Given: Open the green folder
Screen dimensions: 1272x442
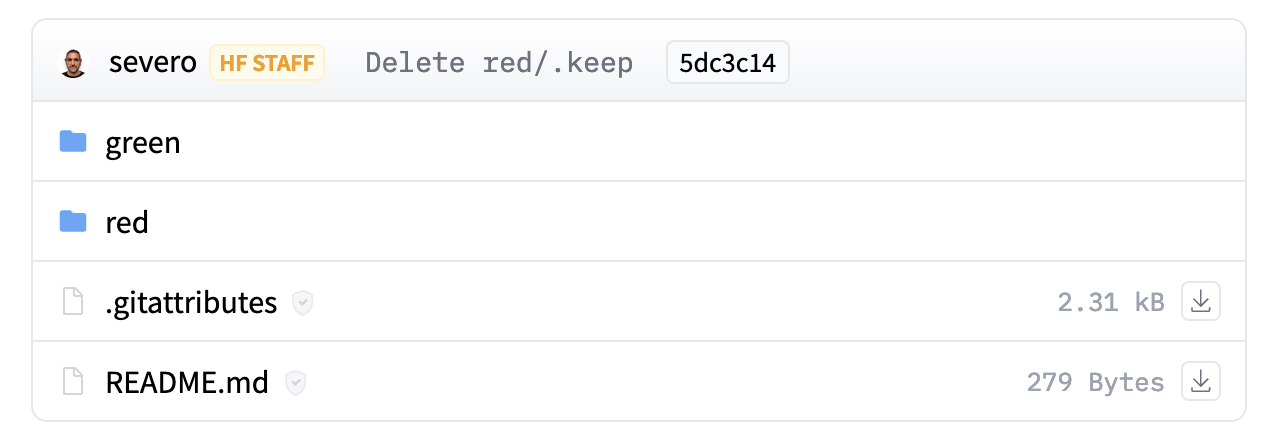Looking at the screenshot, I should pyautogui.click(x=143, y=143).
